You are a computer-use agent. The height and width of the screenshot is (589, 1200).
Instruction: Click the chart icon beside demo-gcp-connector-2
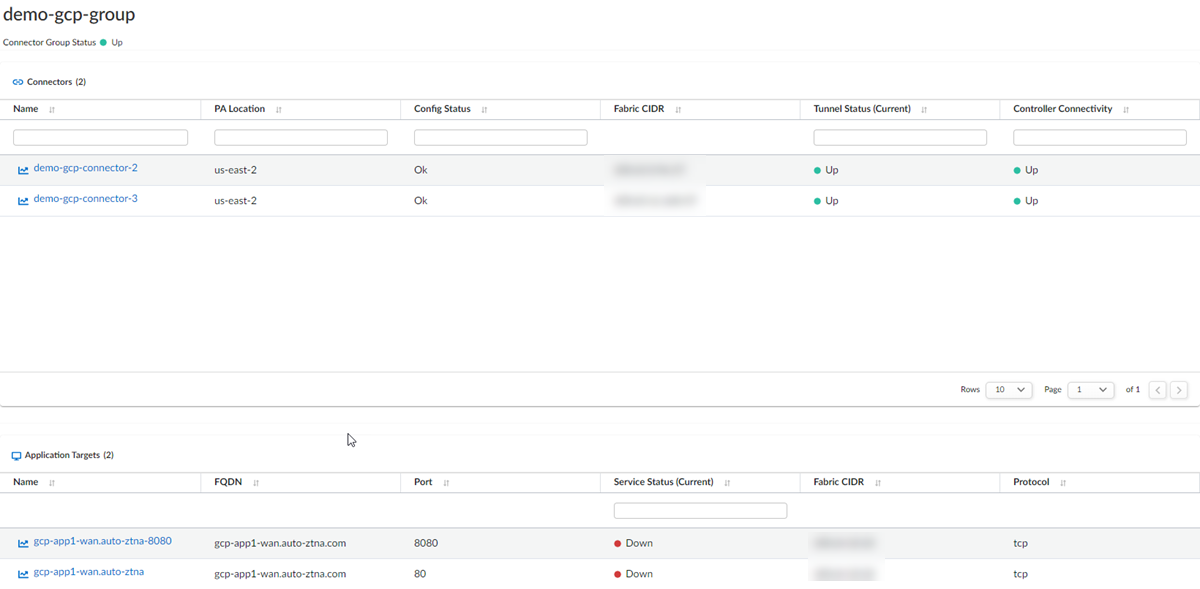coord(23,170)
